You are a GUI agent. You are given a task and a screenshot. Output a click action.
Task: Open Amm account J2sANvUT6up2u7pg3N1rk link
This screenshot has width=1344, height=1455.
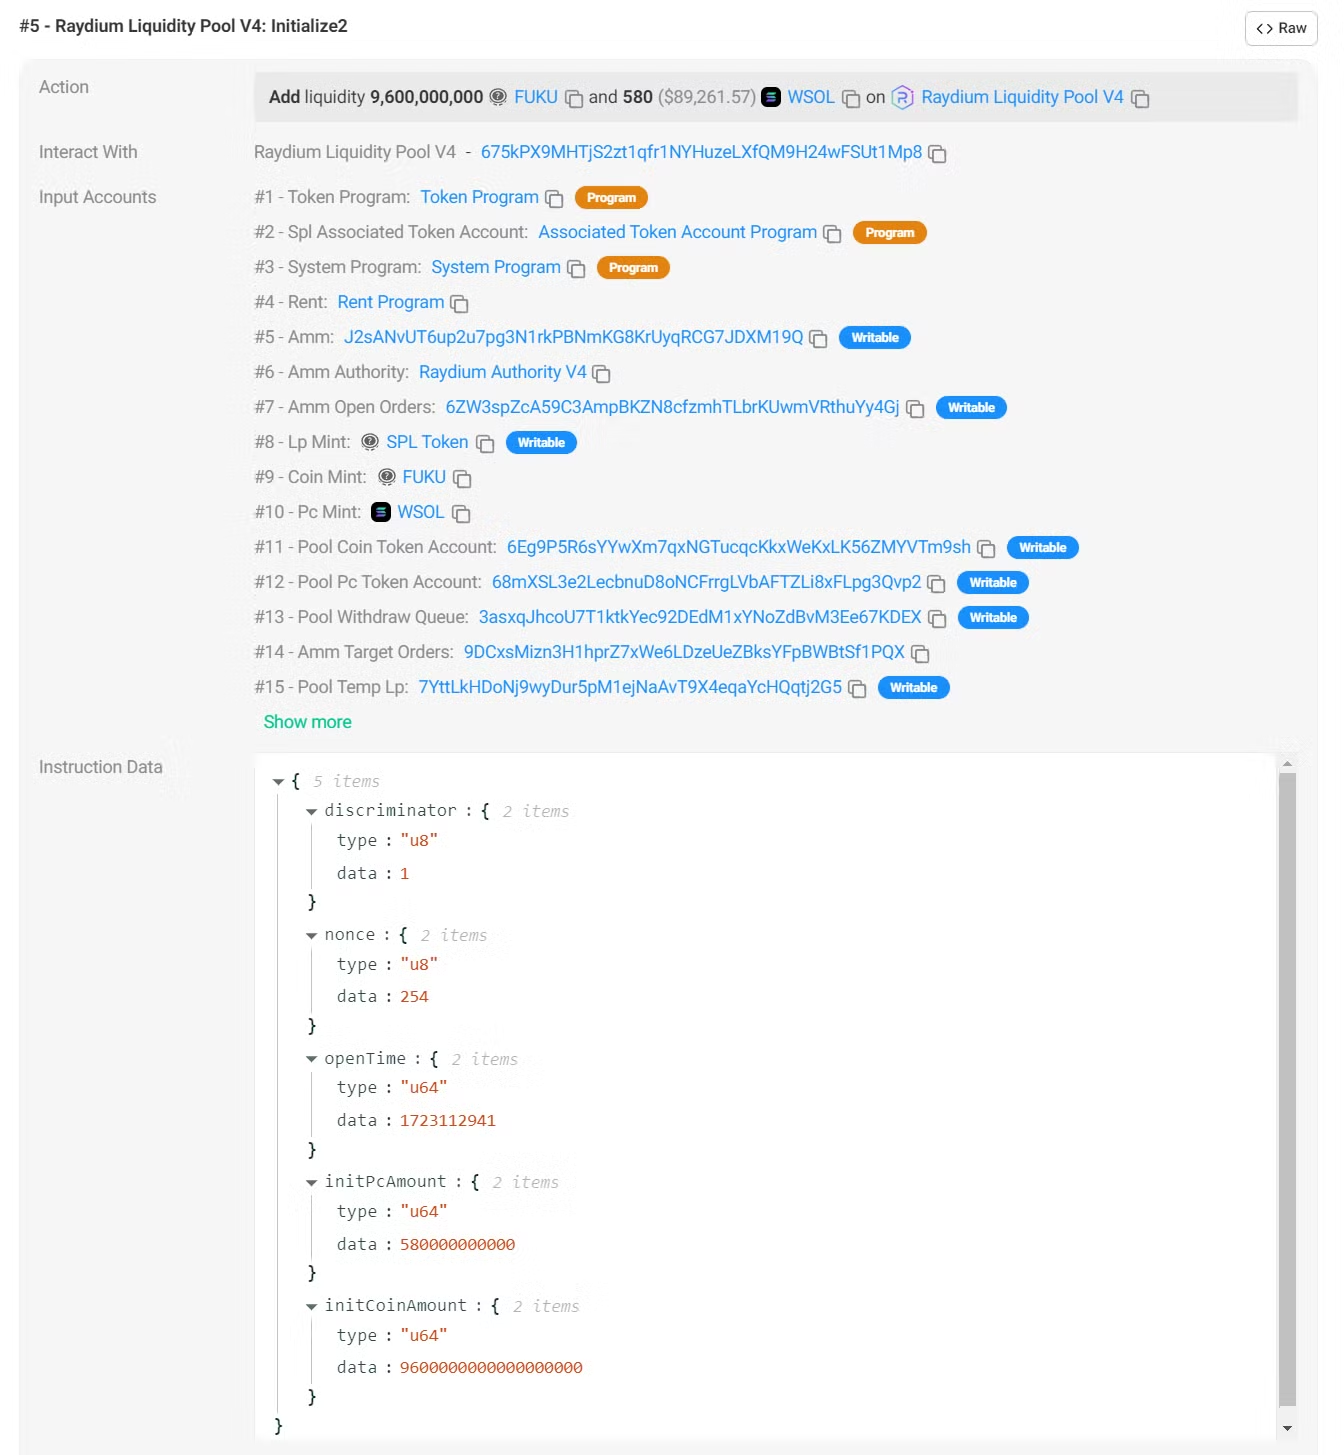pos(574,337)
